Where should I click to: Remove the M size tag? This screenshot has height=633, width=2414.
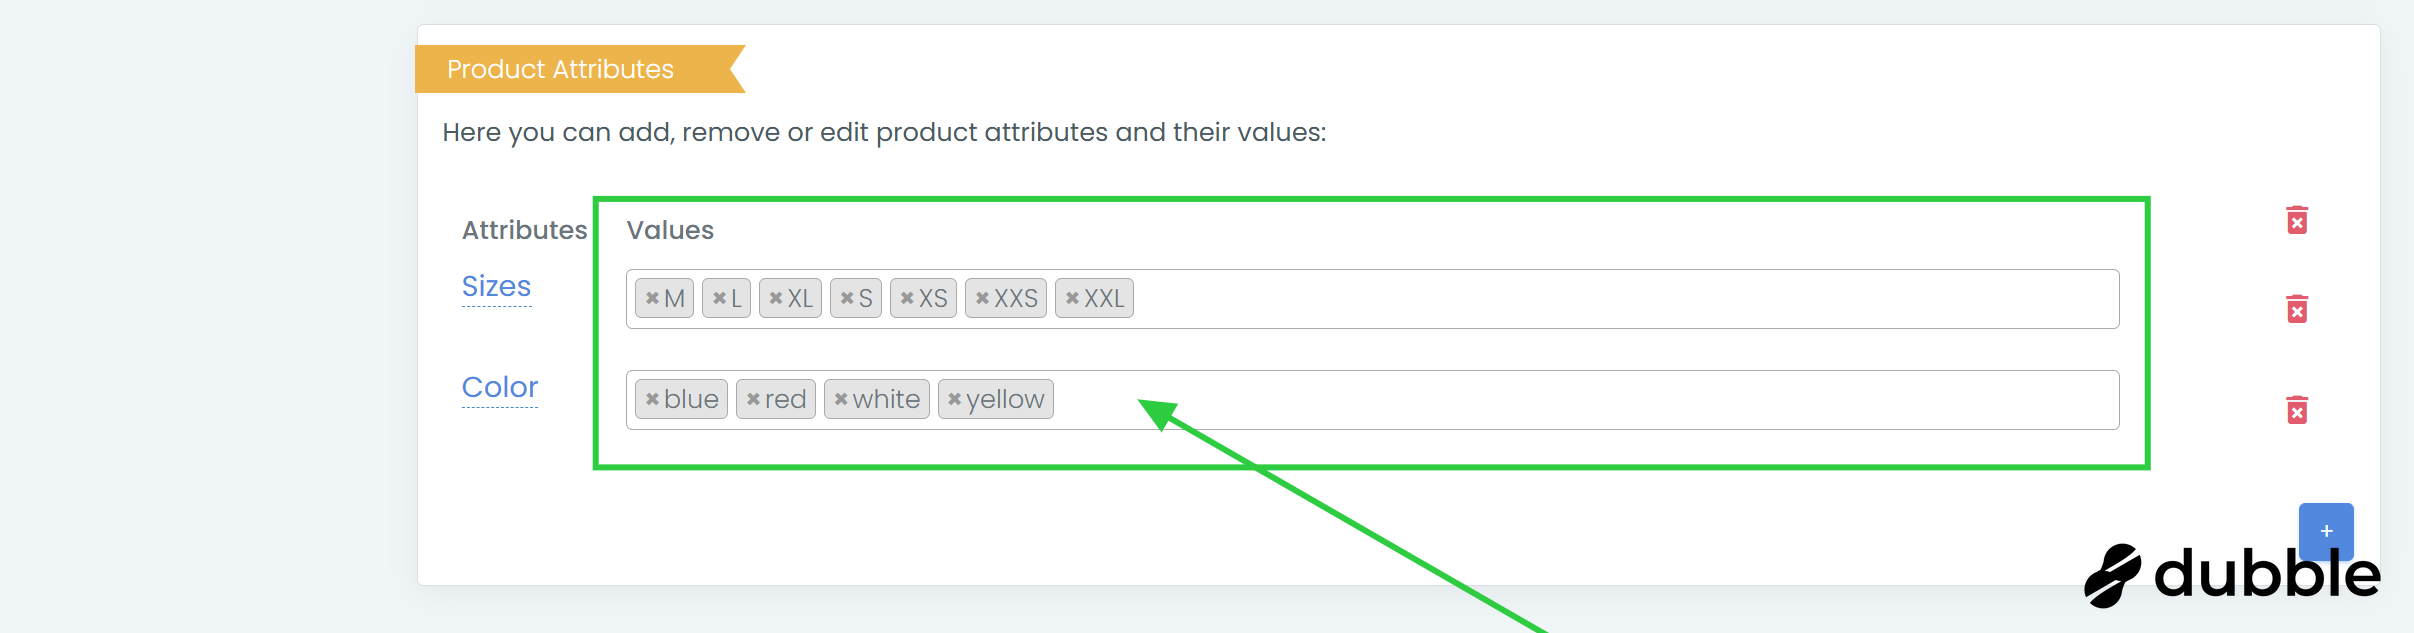point(652,298)
